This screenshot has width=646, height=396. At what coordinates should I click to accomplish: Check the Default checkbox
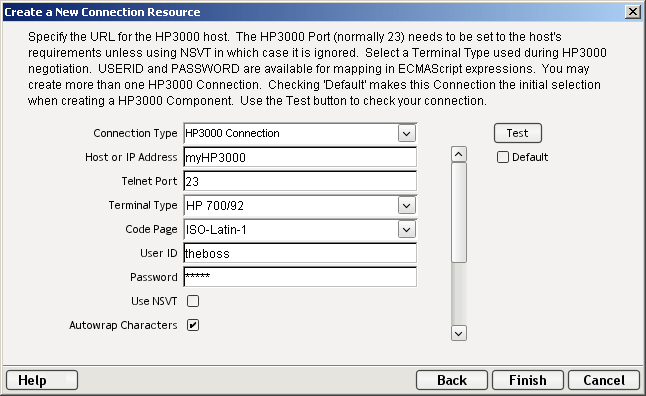[x=503, y=157]
